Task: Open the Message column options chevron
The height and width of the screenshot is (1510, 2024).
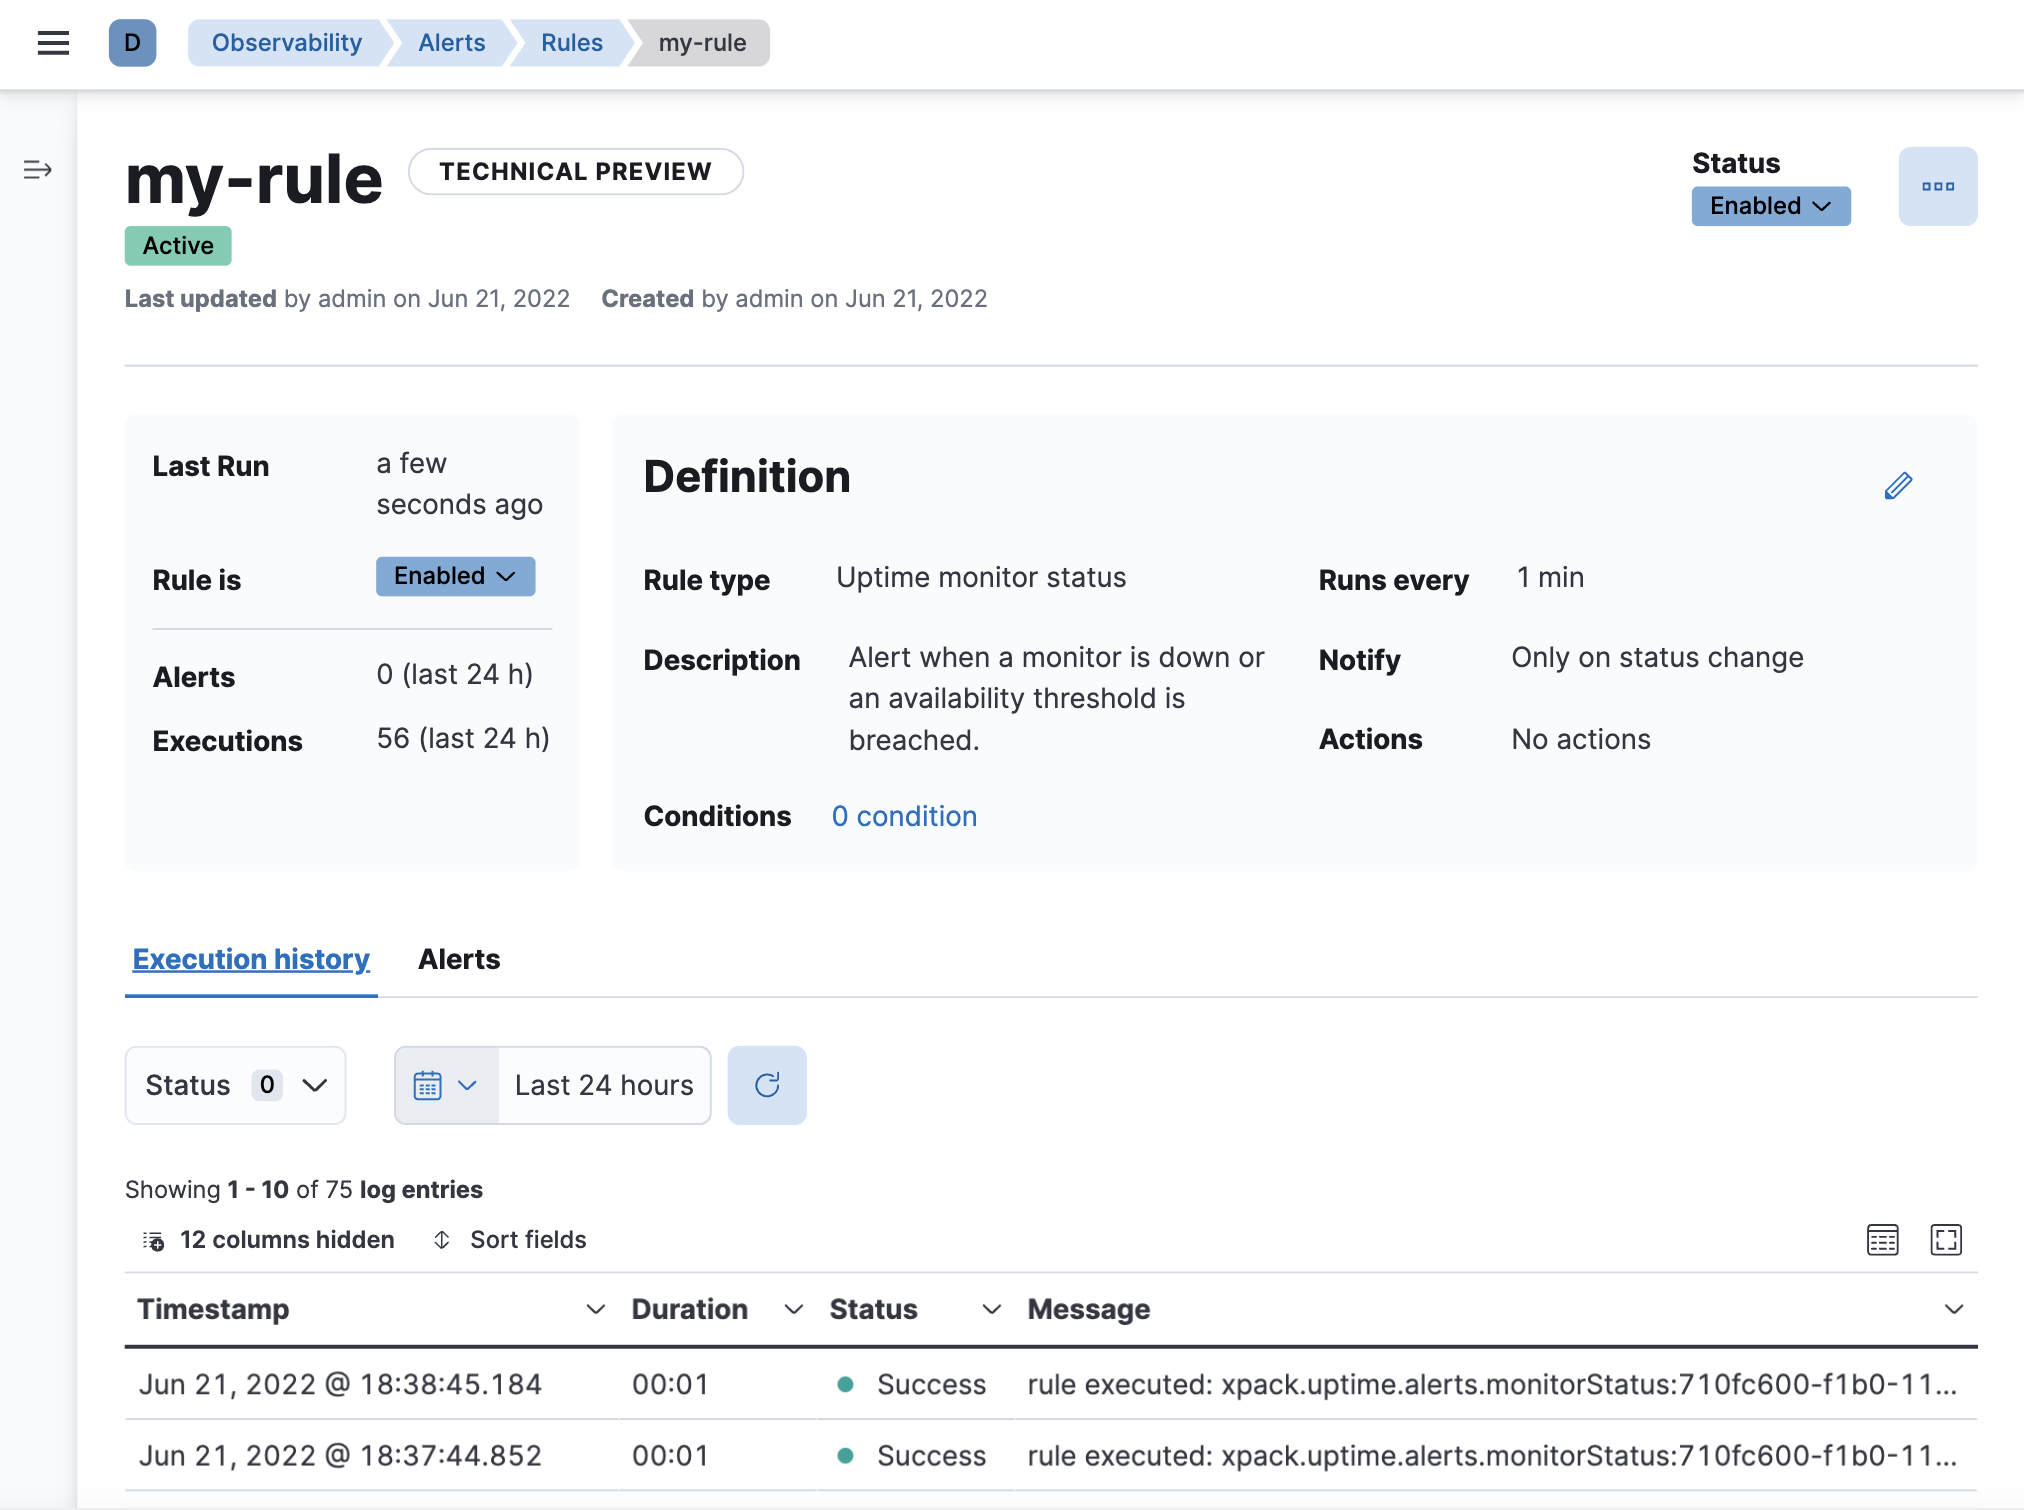Action: tap(1956, 1309)
